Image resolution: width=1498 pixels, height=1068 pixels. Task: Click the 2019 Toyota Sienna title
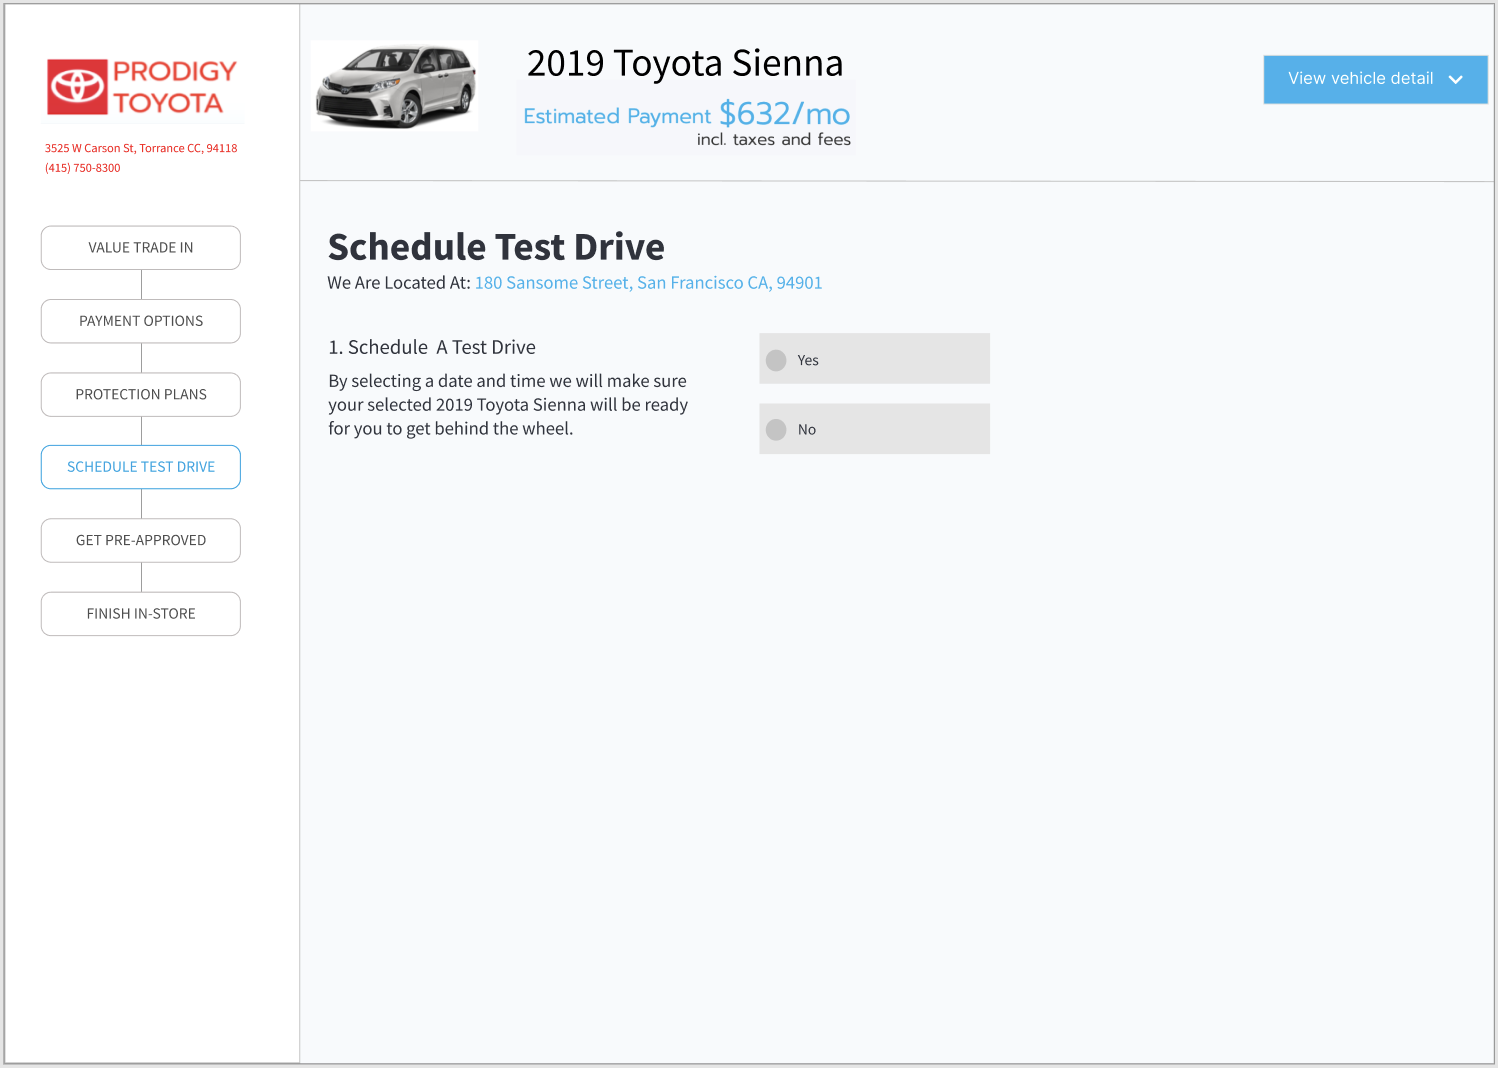[685, 63]
